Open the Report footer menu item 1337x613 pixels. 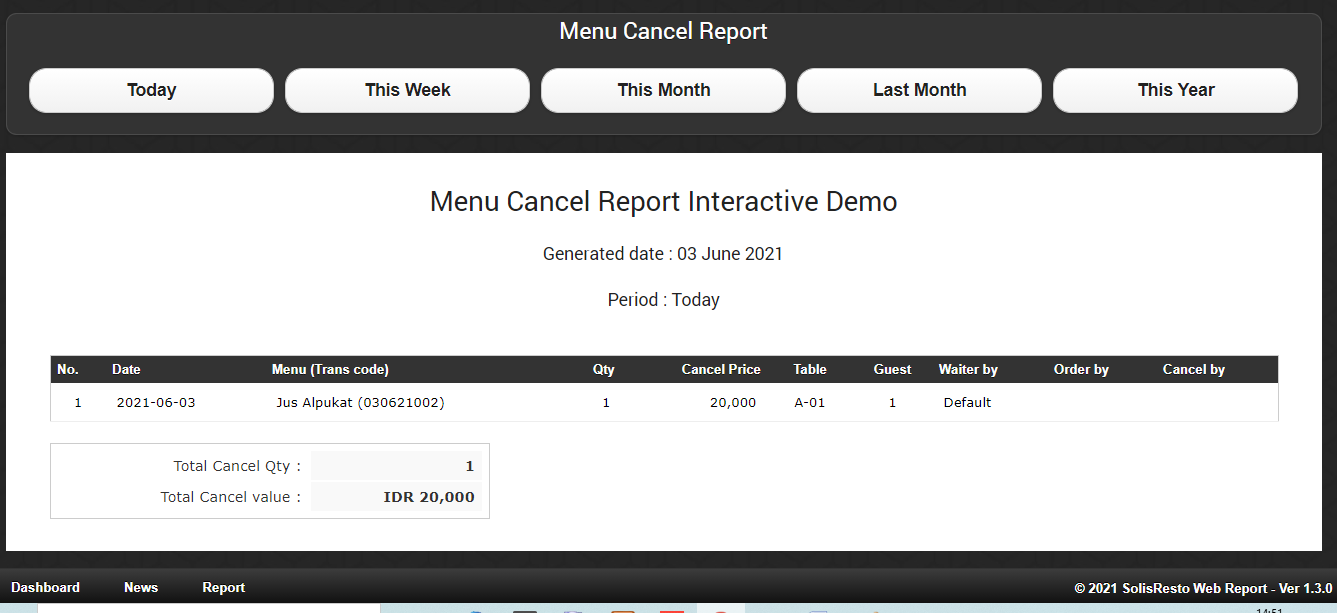point(223,587)
